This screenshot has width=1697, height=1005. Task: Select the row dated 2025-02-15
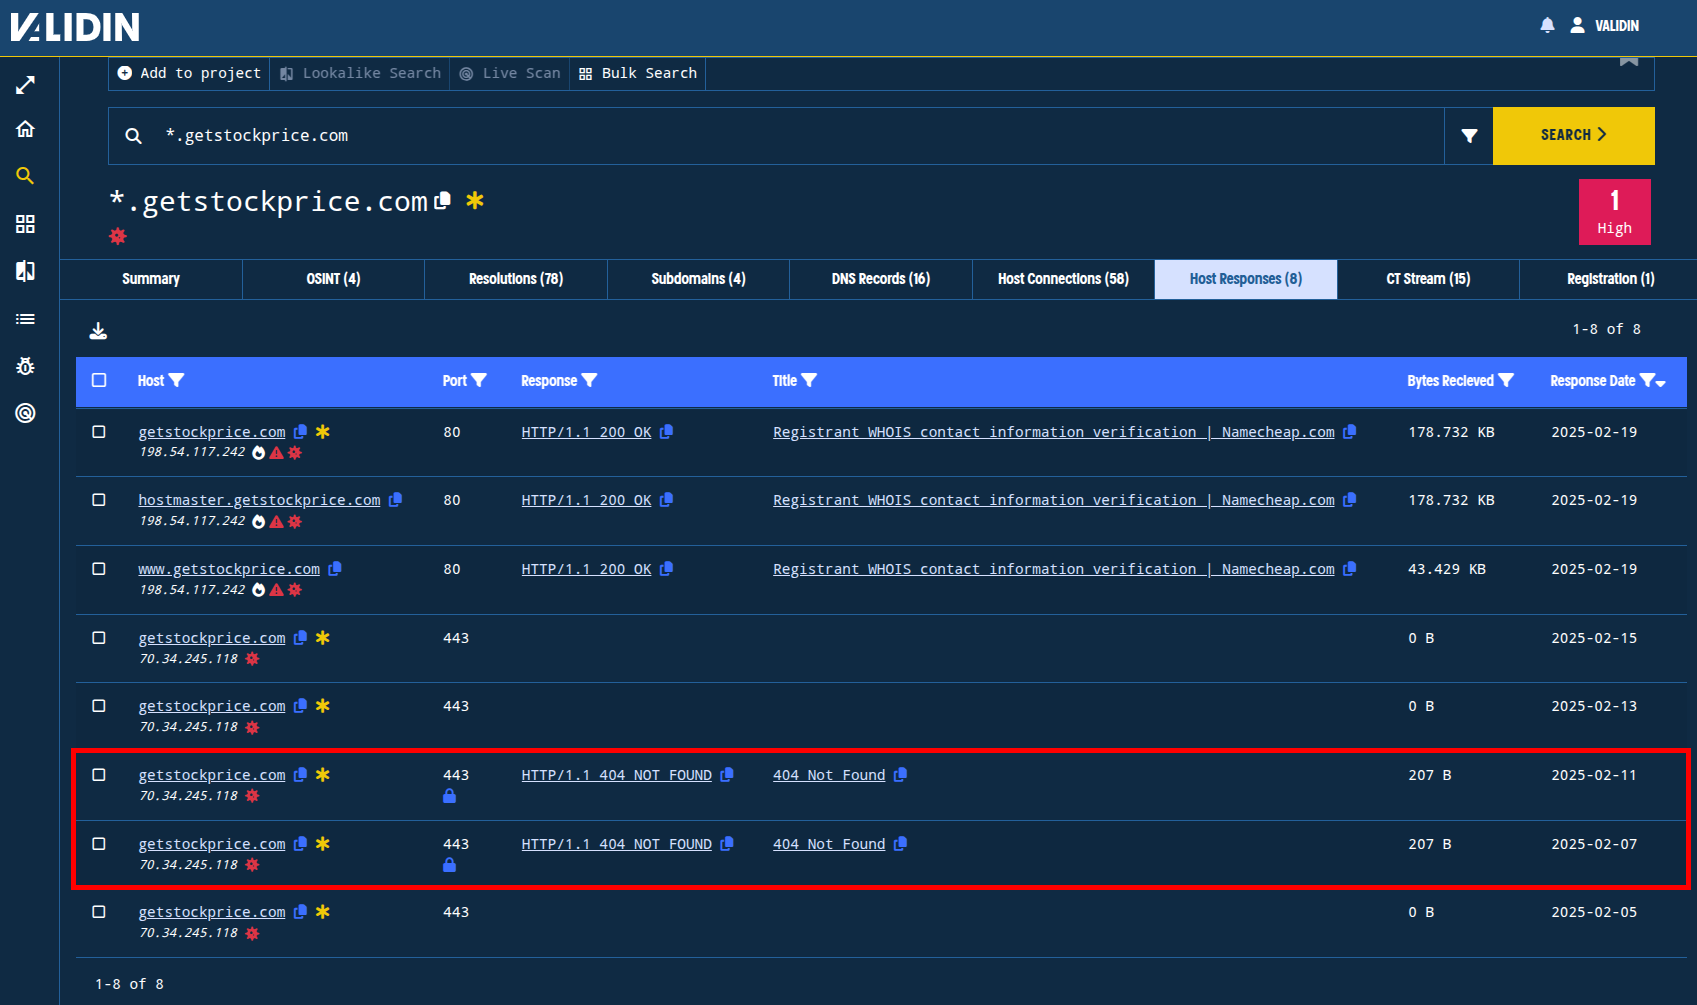pyautogui.click(x=99, y=638)
